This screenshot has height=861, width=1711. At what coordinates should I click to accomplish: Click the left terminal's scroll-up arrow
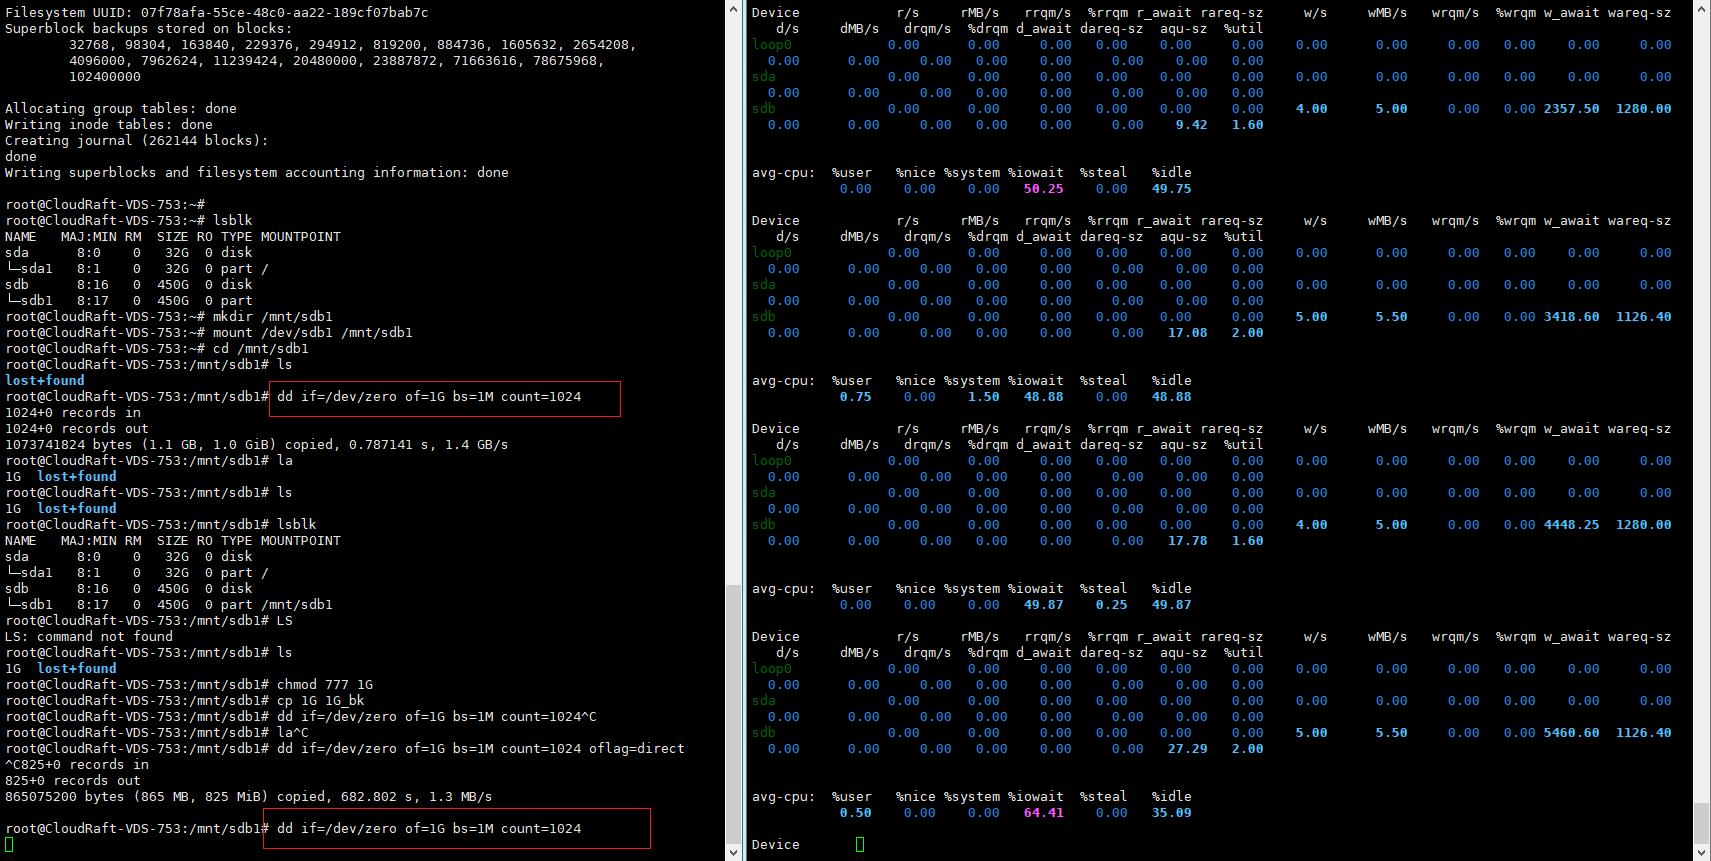(734, 8)
